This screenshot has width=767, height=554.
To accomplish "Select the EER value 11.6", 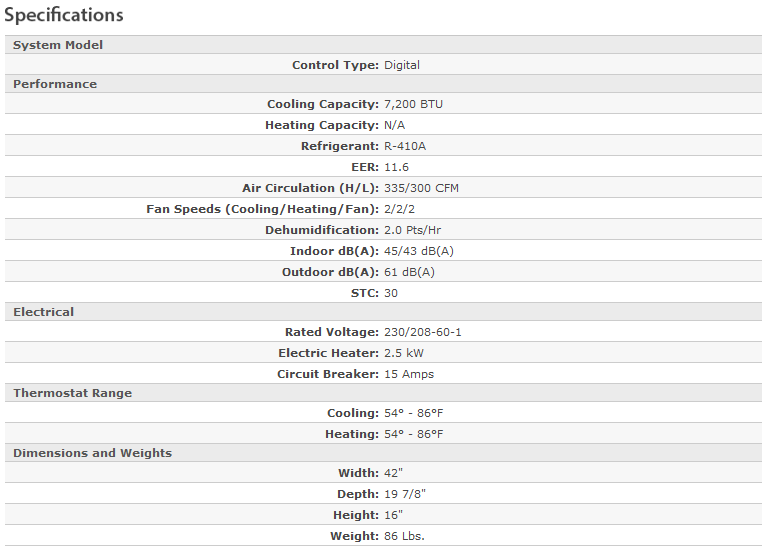I will click(x=396, y=167).
